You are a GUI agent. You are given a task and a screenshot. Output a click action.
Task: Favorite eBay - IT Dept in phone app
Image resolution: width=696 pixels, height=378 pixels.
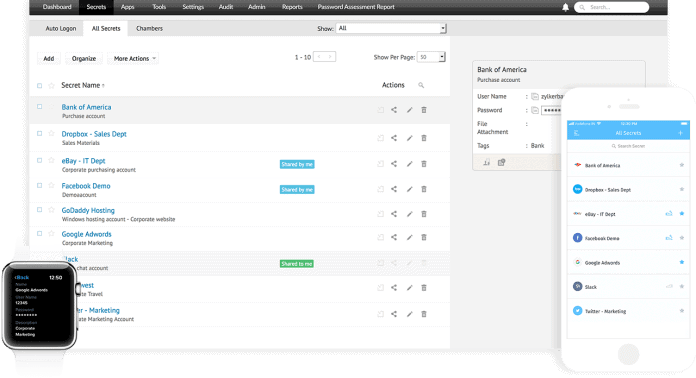pyautogui.click(x=682, y=213)
